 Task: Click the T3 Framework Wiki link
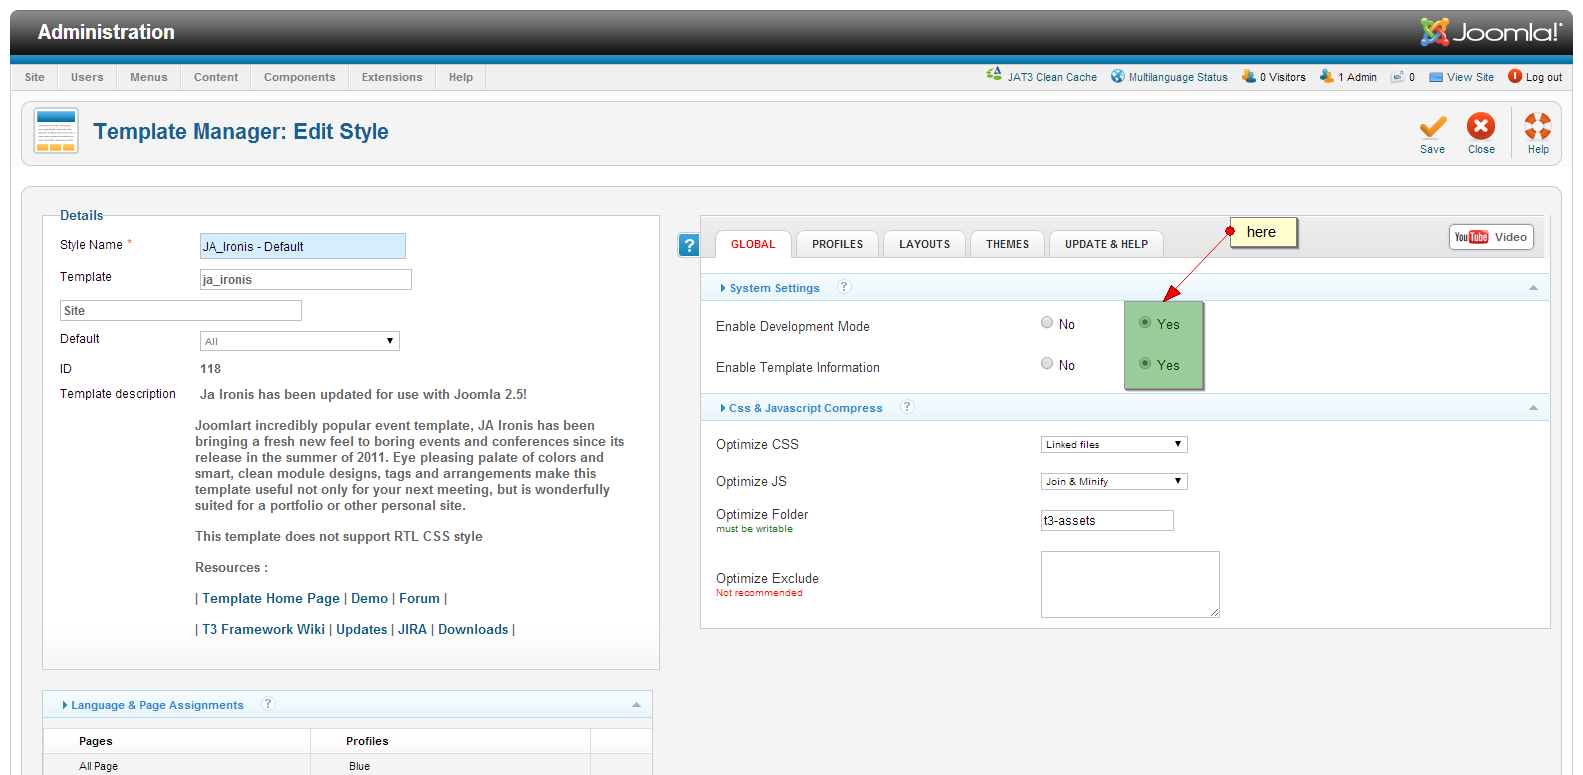[x=263, y=630]
